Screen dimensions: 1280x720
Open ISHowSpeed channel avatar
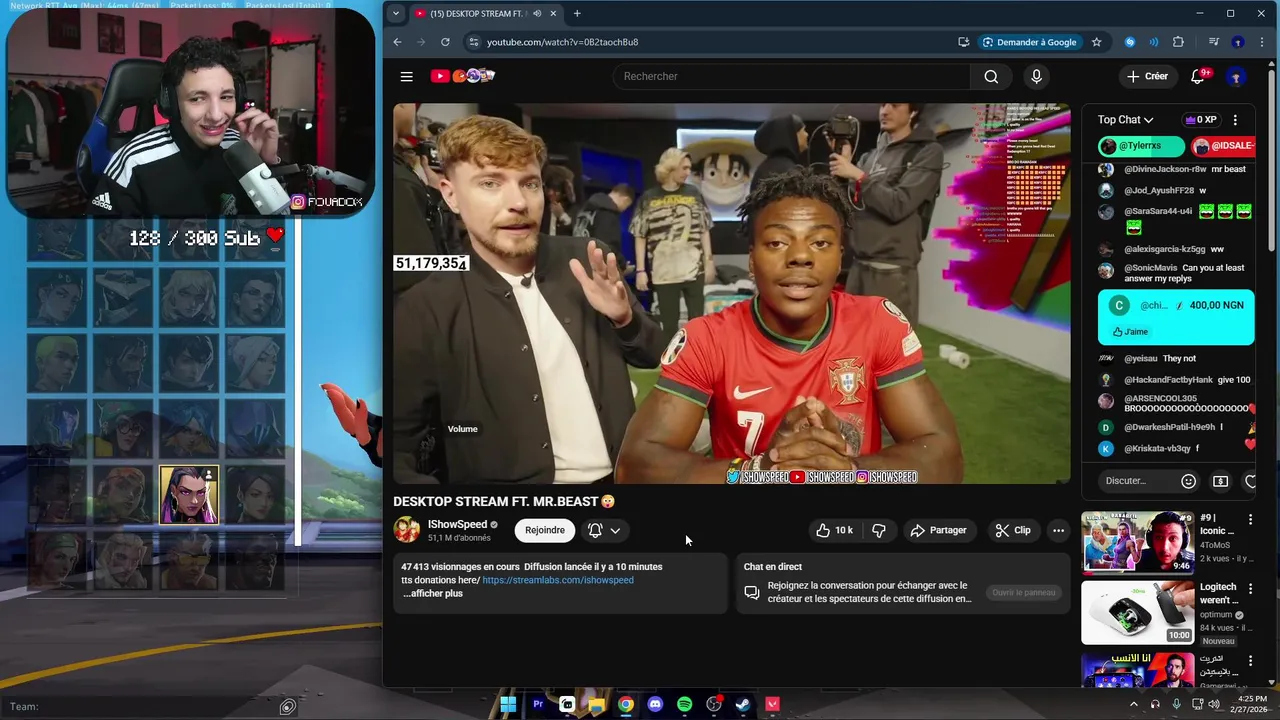tap(407, 530)
